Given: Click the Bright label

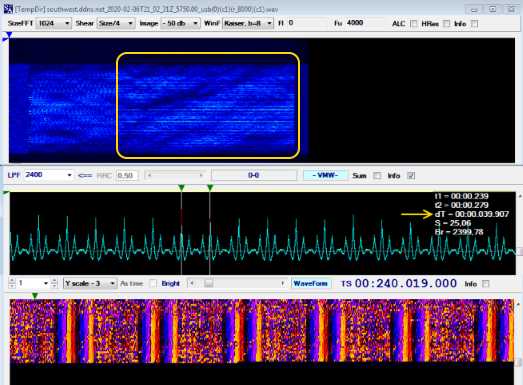Looking at the screenshot, I should [170, 284].
